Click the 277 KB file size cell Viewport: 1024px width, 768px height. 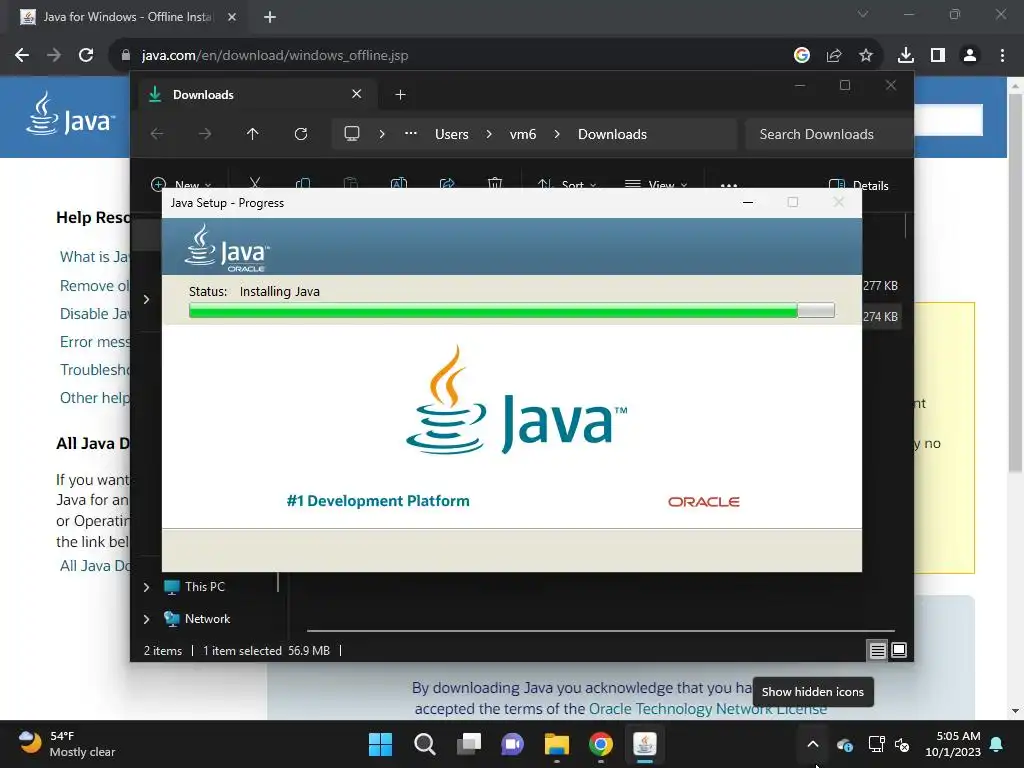[880, 286]
